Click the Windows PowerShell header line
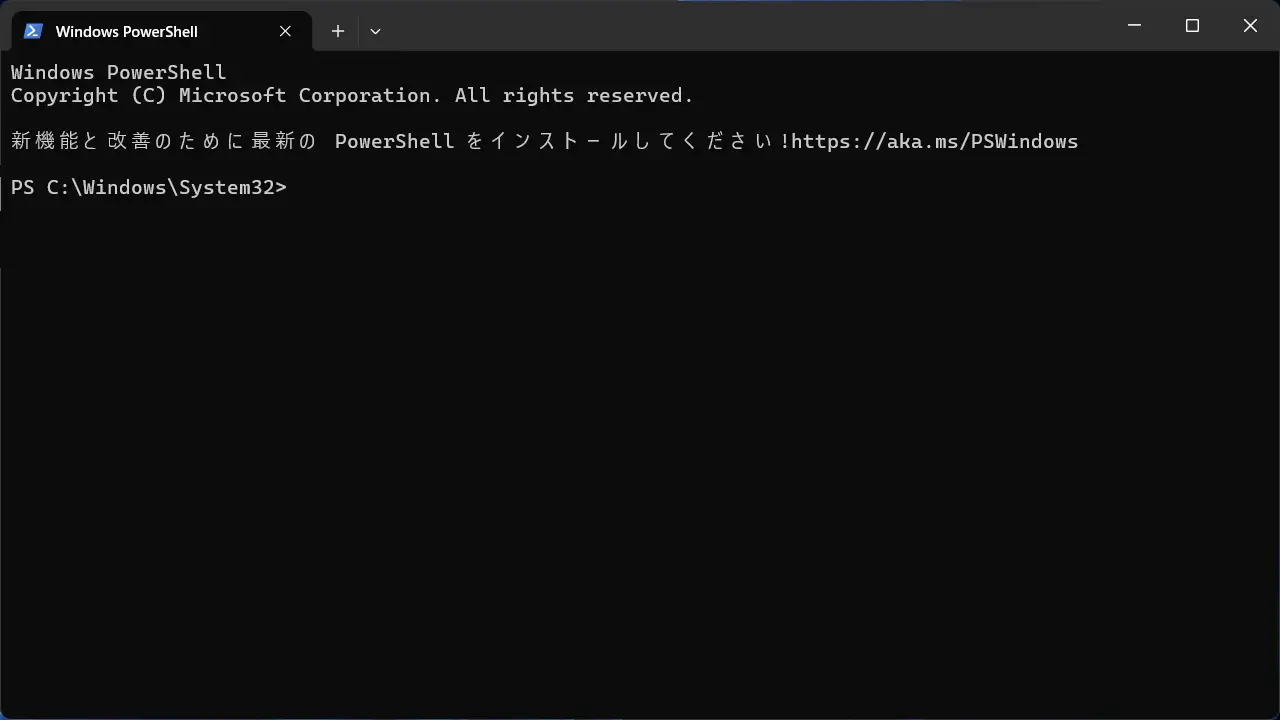This screenshot has width=1280, height=720. coord(118,72)
